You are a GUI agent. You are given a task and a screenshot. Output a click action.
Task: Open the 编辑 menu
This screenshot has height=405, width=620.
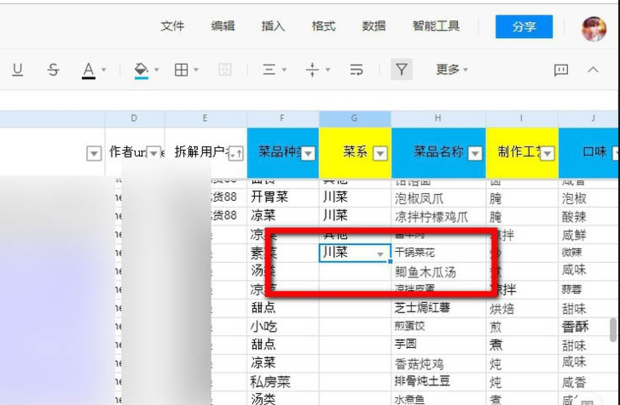pyautogui.click(x=223, y=26)
